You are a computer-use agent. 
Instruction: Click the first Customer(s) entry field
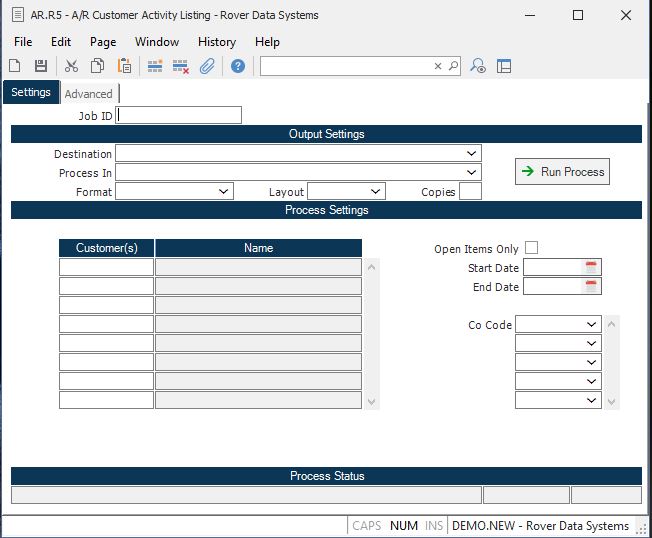point(106,267)
